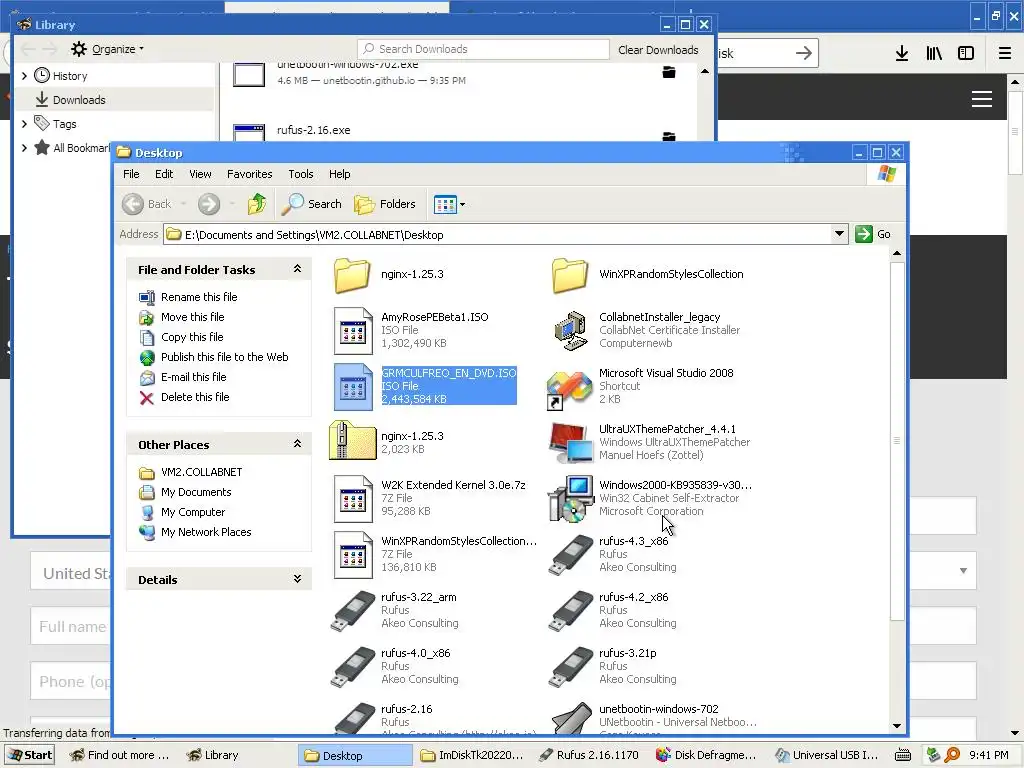Open the browser hamburger menu
Viewport: 1024px width, 768px height.
(x=1005, y=53)
